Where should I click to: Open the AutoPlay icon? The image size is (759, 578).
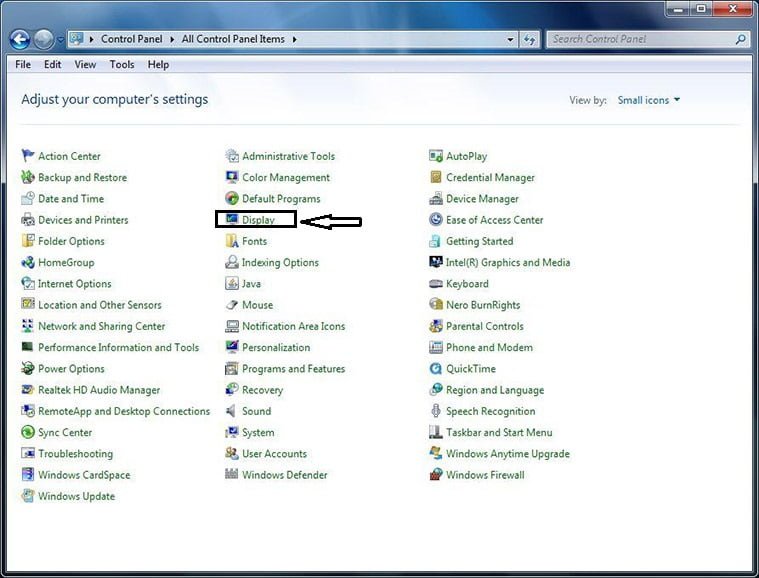pyautogui.click(x=436, y=155)
